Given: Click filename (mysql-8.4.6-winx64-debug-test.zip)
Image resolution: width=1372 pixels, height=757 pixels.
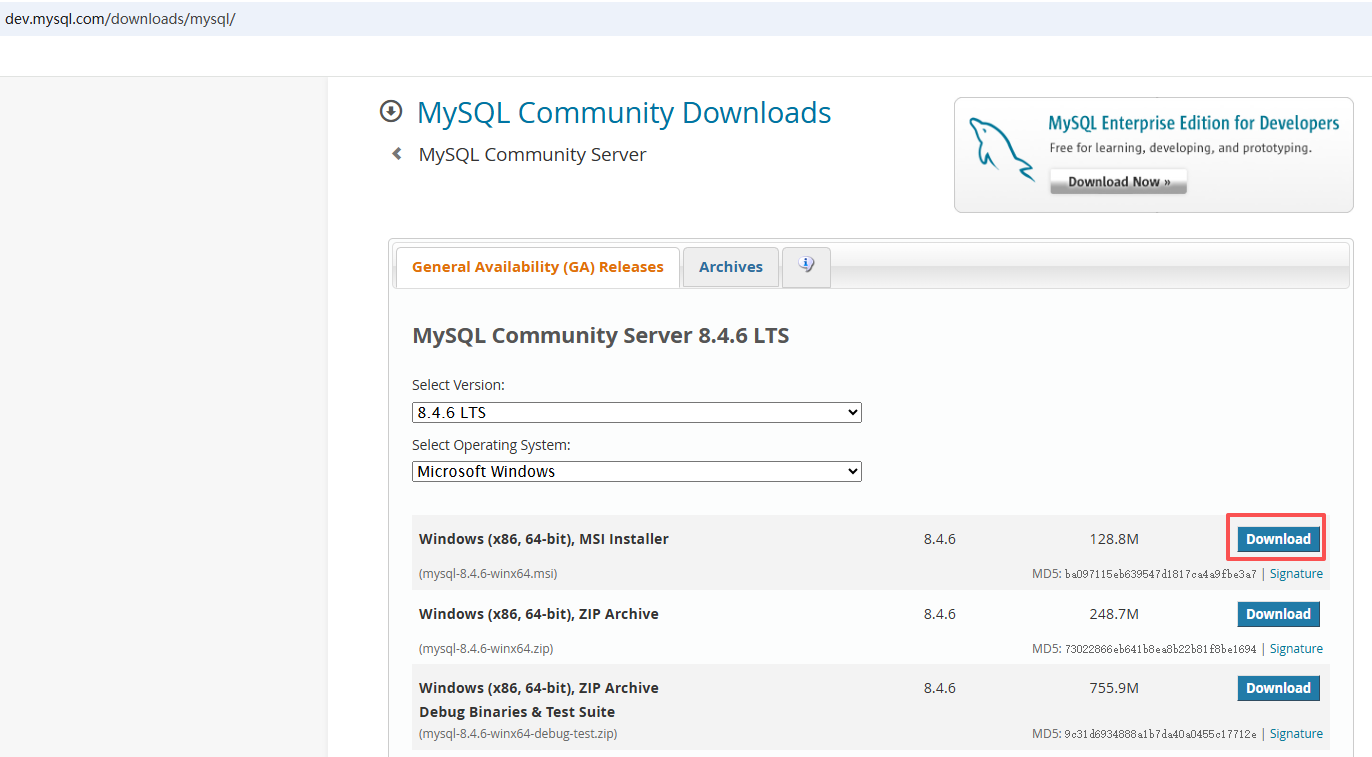Looking at the screenshot, I should (x=518, y=734).
